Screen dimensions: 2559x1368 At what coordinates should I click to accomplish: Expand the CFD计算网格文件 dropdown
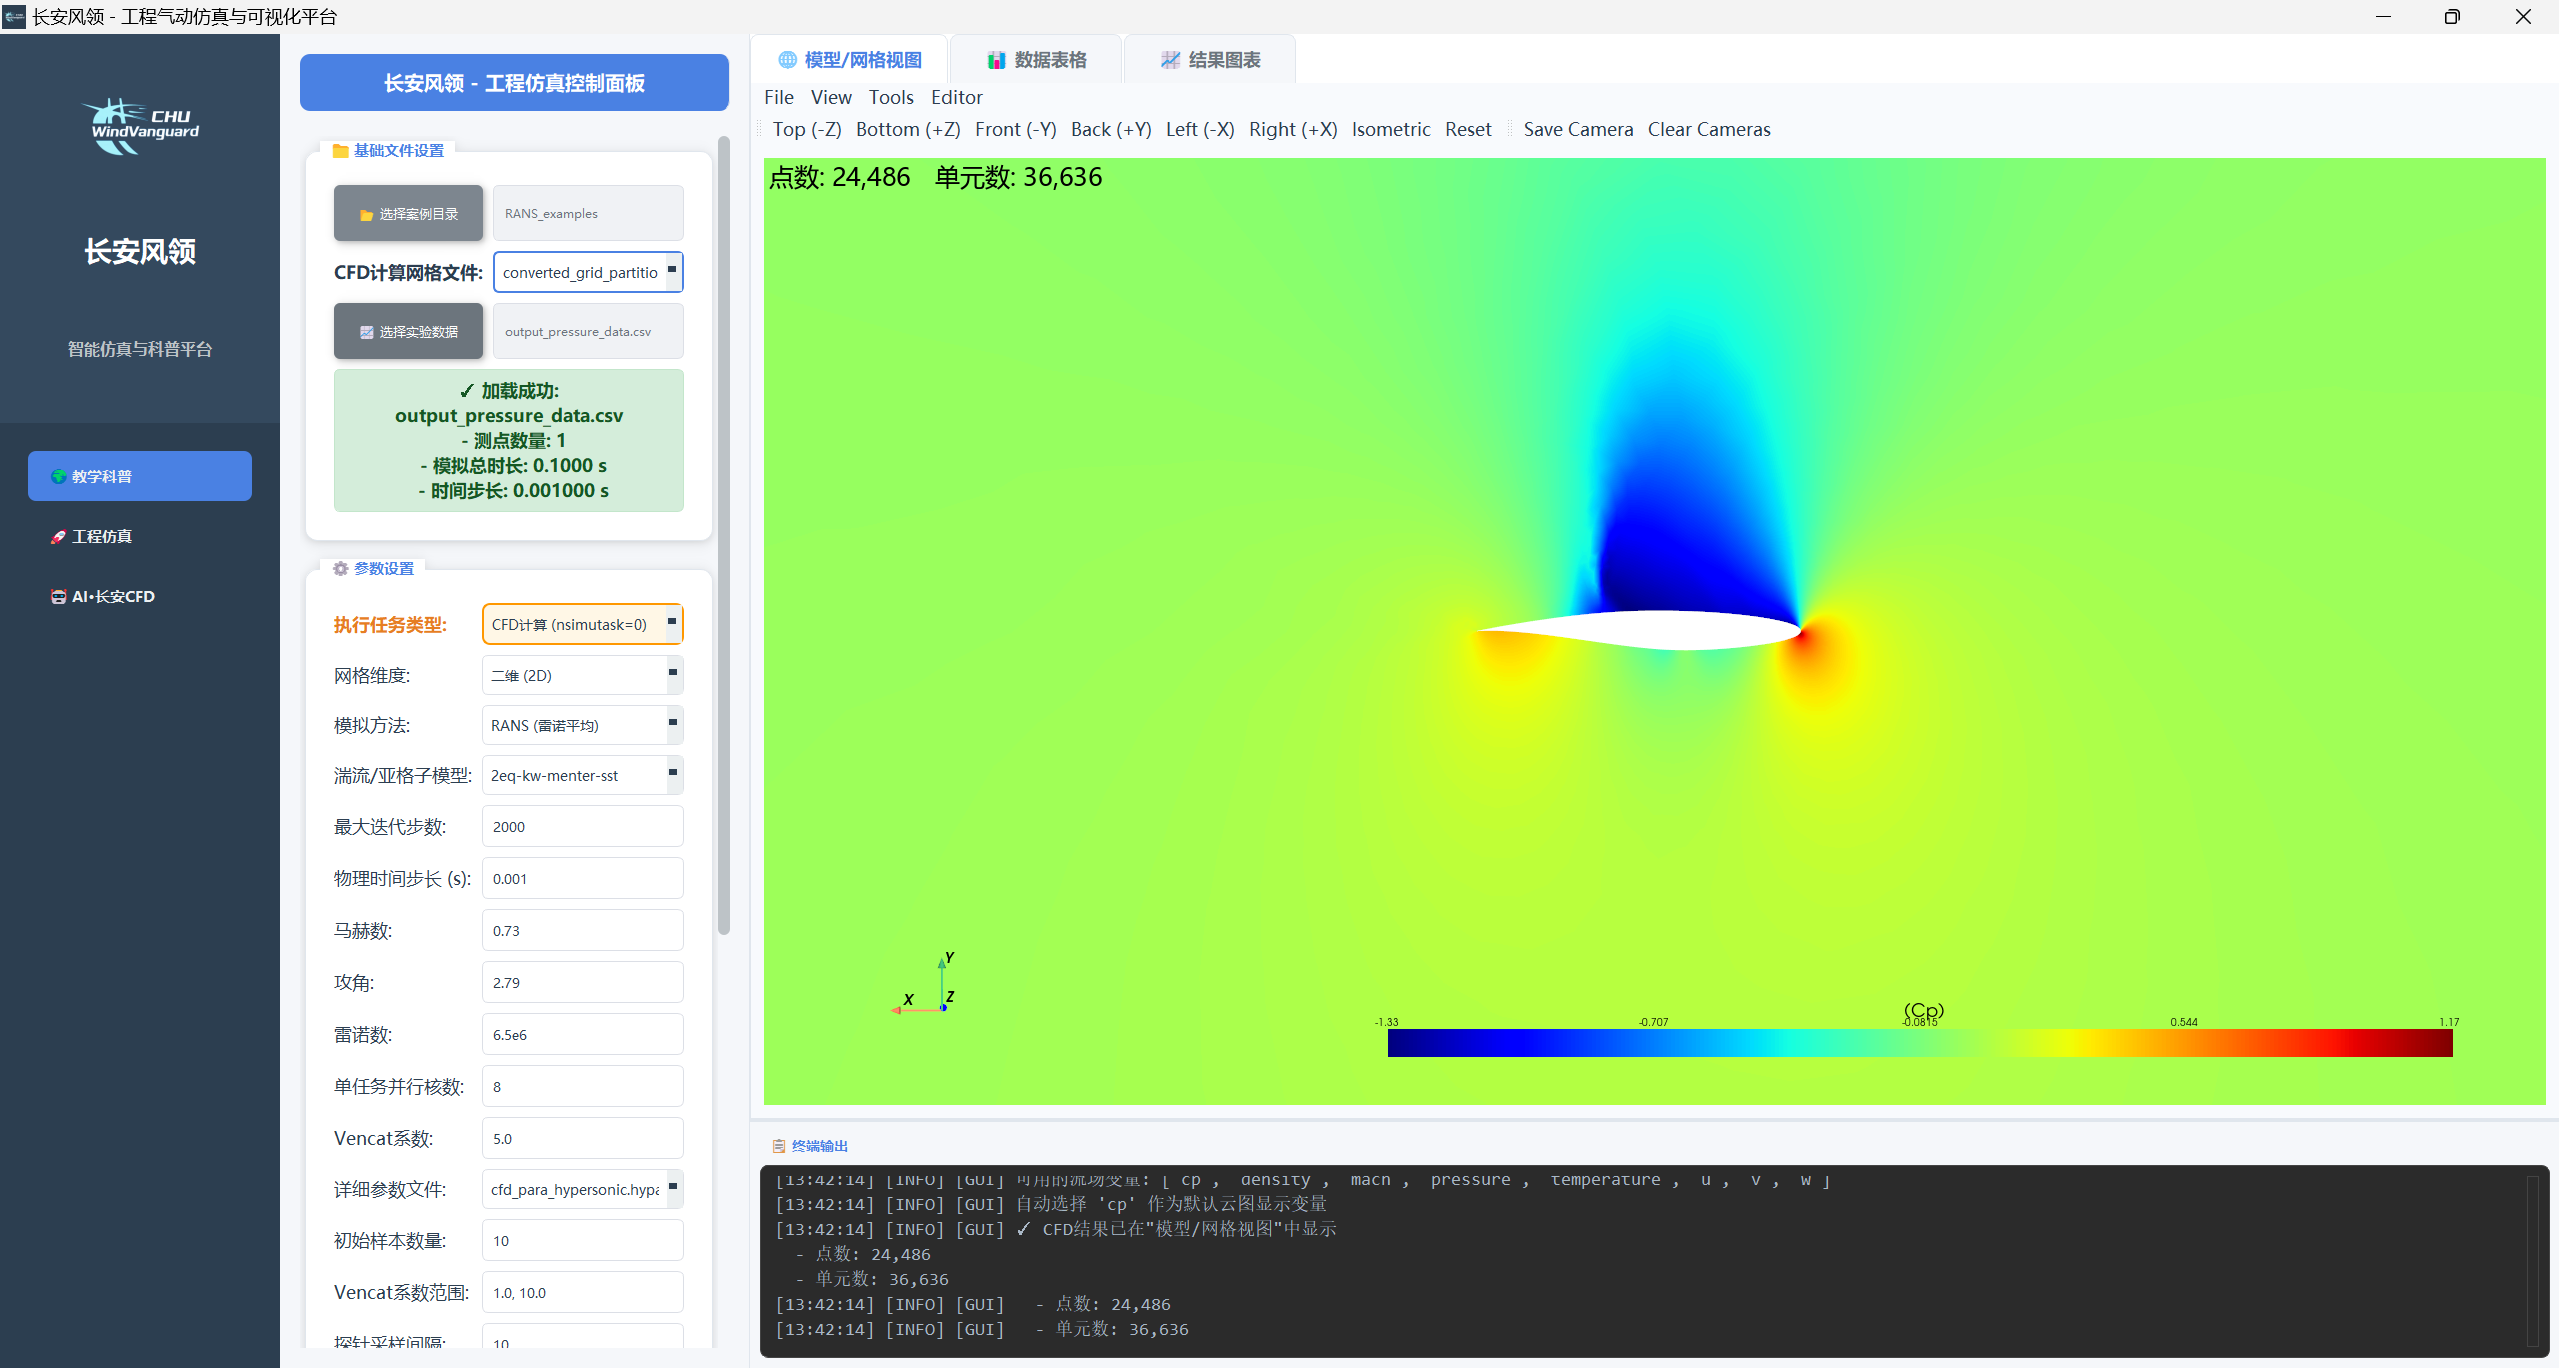pos(672,271)
